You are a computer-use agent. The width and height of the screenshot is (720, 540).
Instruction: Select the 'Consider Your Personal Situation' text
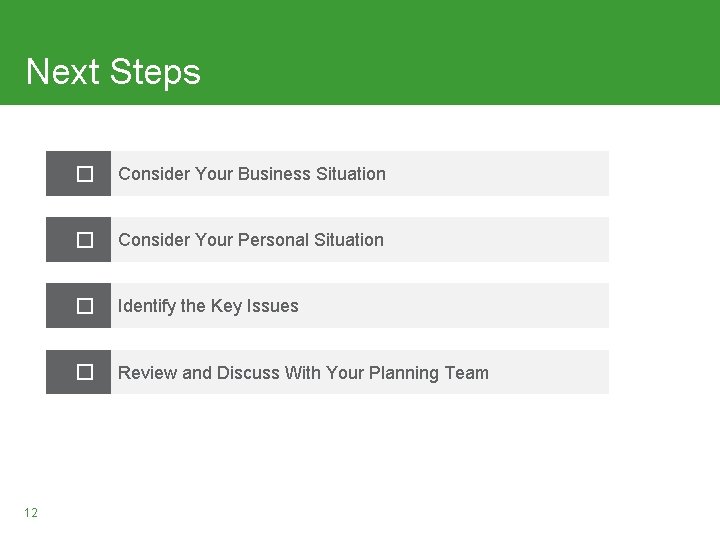[x=251, y=240]
